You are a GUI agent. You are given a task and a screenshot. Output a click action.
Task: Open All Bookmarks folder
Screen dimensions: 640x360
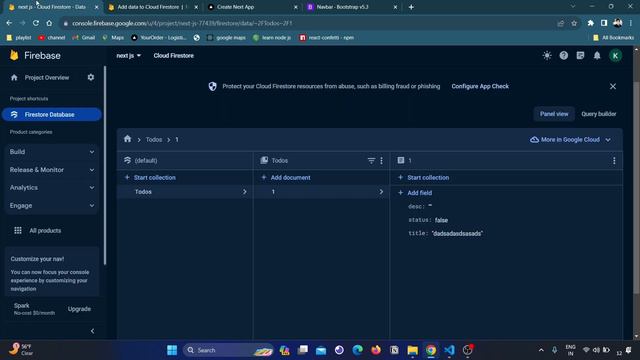tap(613, 38)
